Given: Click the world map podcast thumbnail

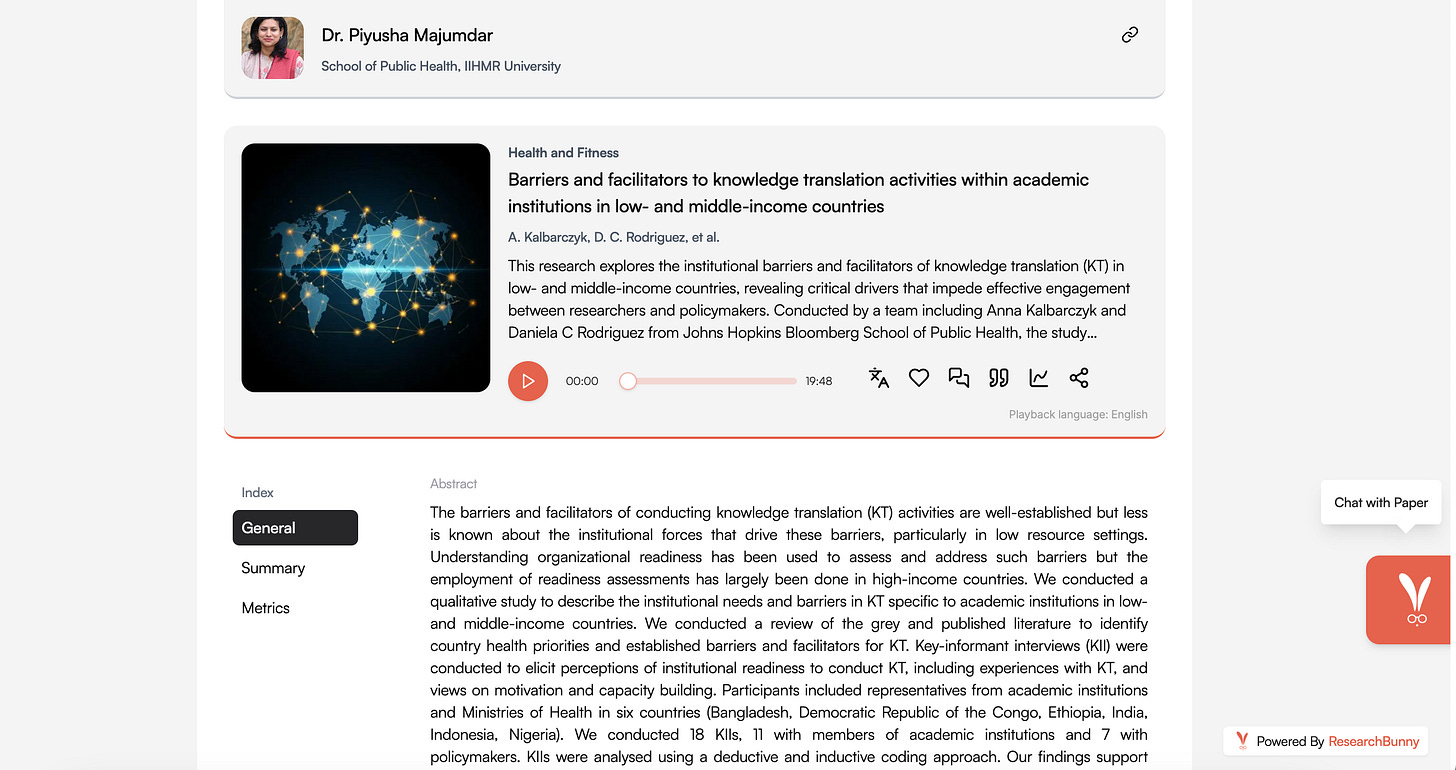Looking at the screenshot, I should pyautogui.click(x=366, y=268).
